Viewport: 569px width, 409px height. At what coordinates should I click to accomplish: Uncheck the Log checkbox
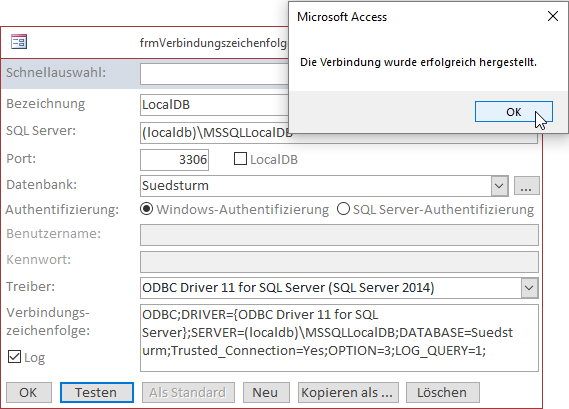pyautogui.click(x=15, y=357)
